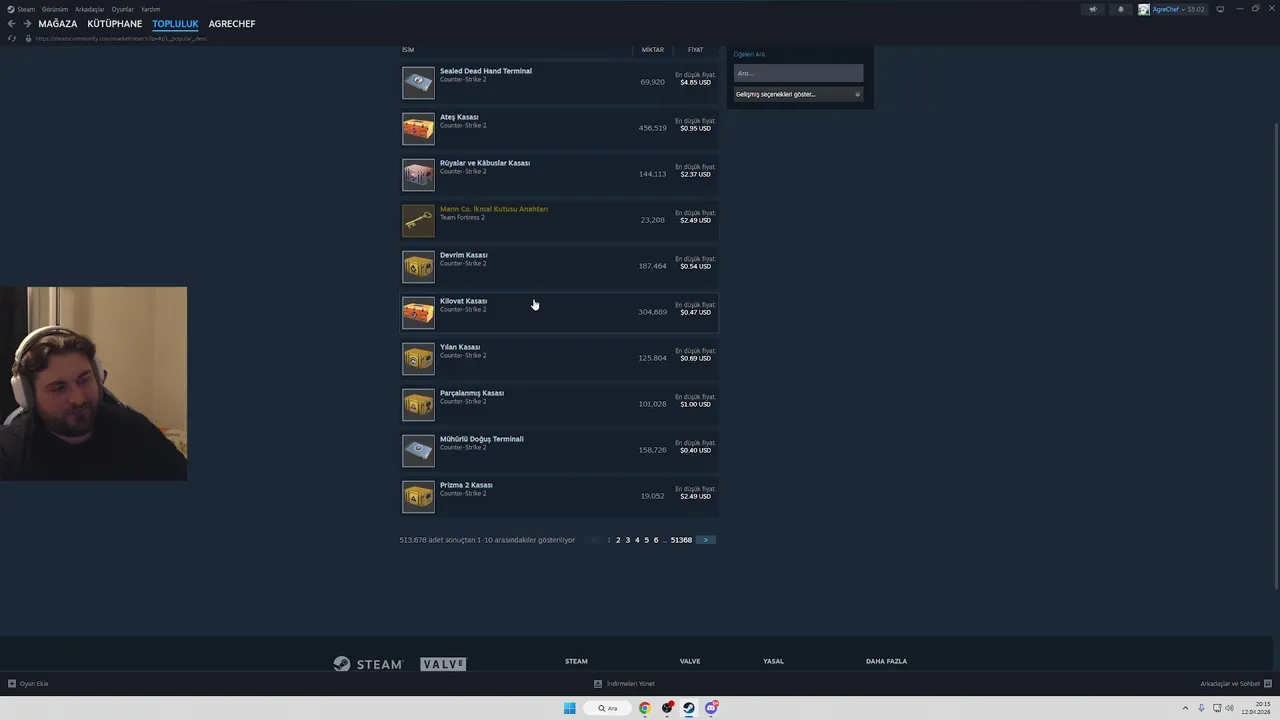1280x720 pixels.
Task: Open the Steam taskbar icon
Action: pyautogui.click(x=689, y=708)
